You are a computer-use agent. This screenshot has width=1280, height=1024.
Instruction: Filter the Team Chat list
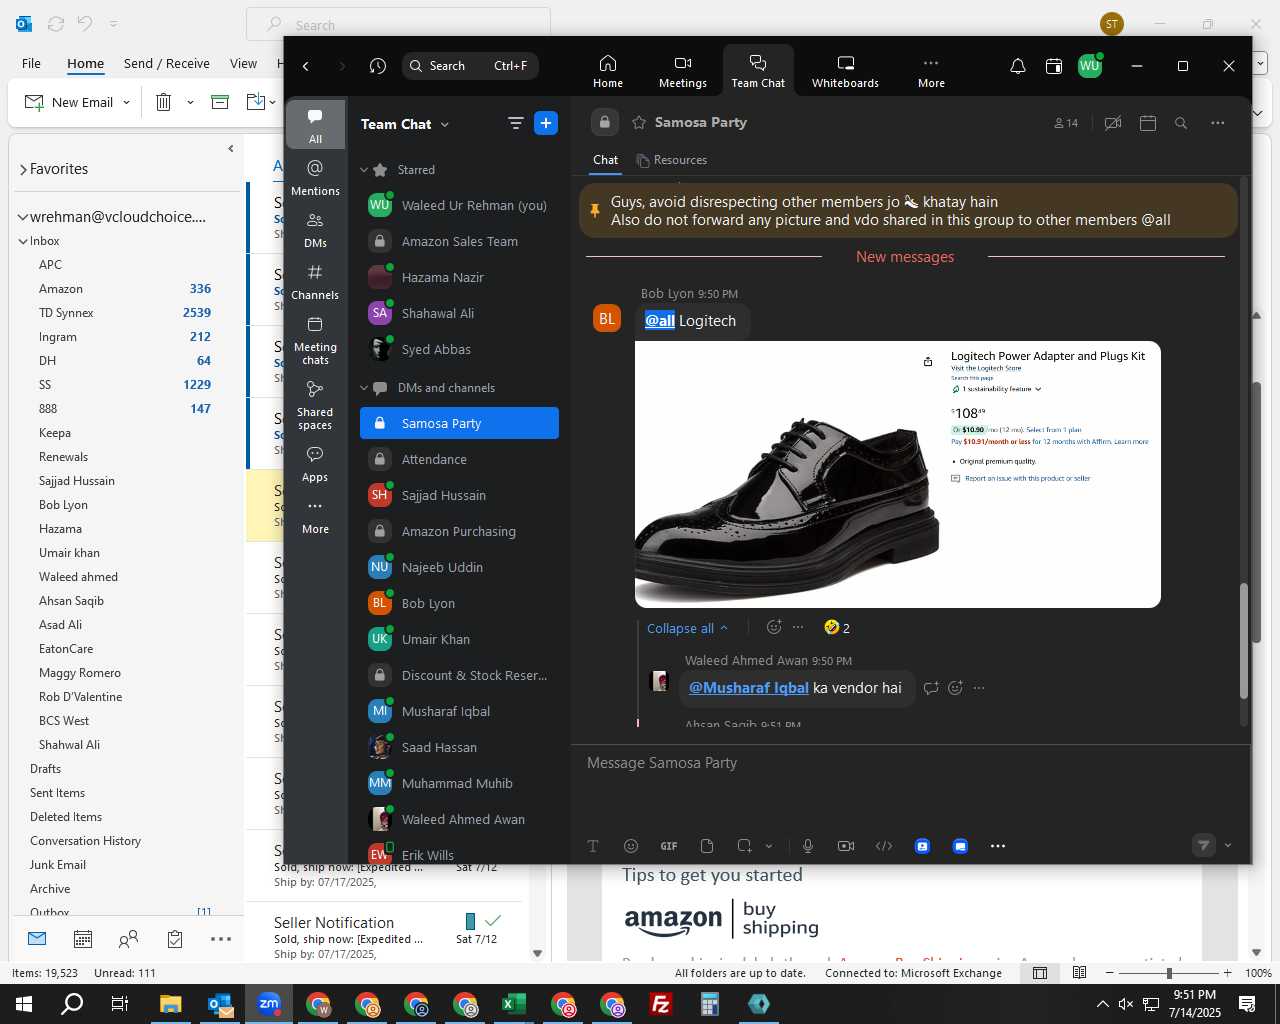(516, 123)
